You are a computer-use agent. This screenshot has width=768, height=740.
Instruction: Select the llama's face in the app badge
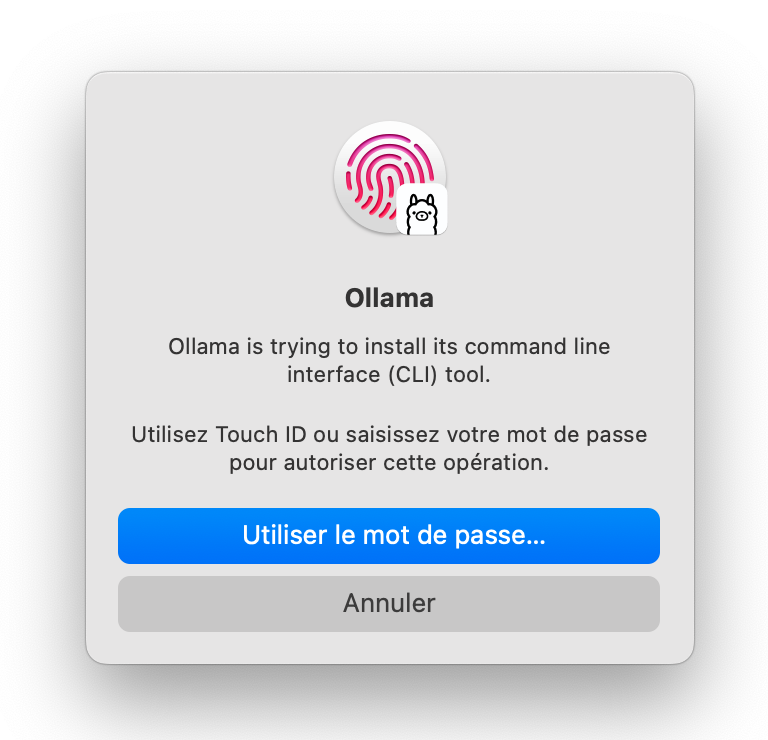(422, 215)
